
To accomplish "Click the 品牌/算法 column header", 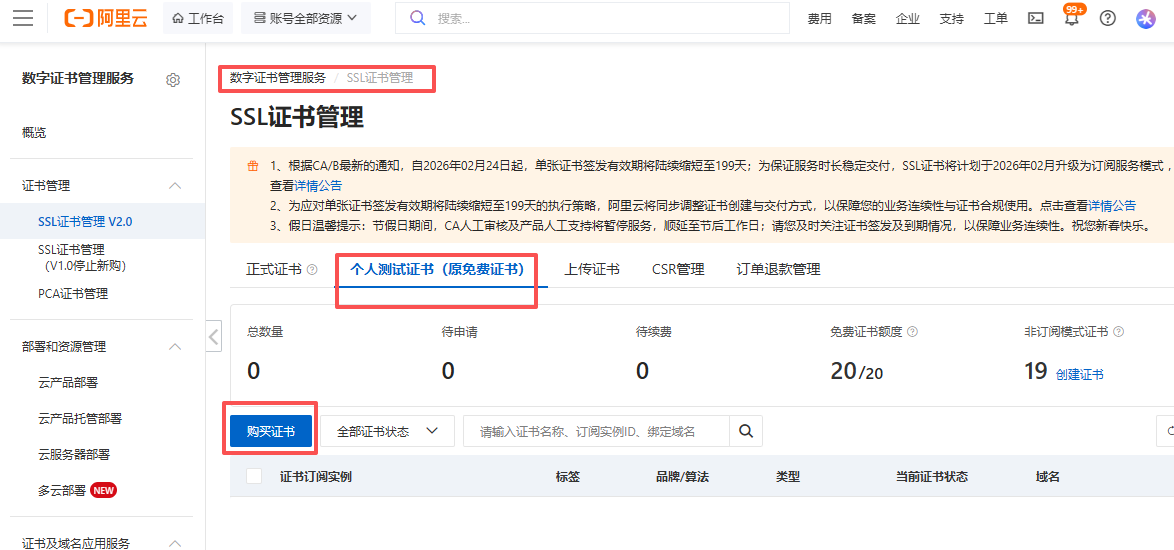I will coord(682,477).
